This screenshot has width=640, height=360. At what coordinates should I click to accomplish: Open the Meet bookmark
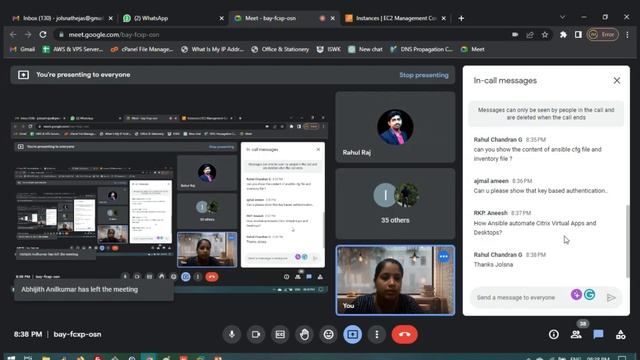[x=473, y=49]
